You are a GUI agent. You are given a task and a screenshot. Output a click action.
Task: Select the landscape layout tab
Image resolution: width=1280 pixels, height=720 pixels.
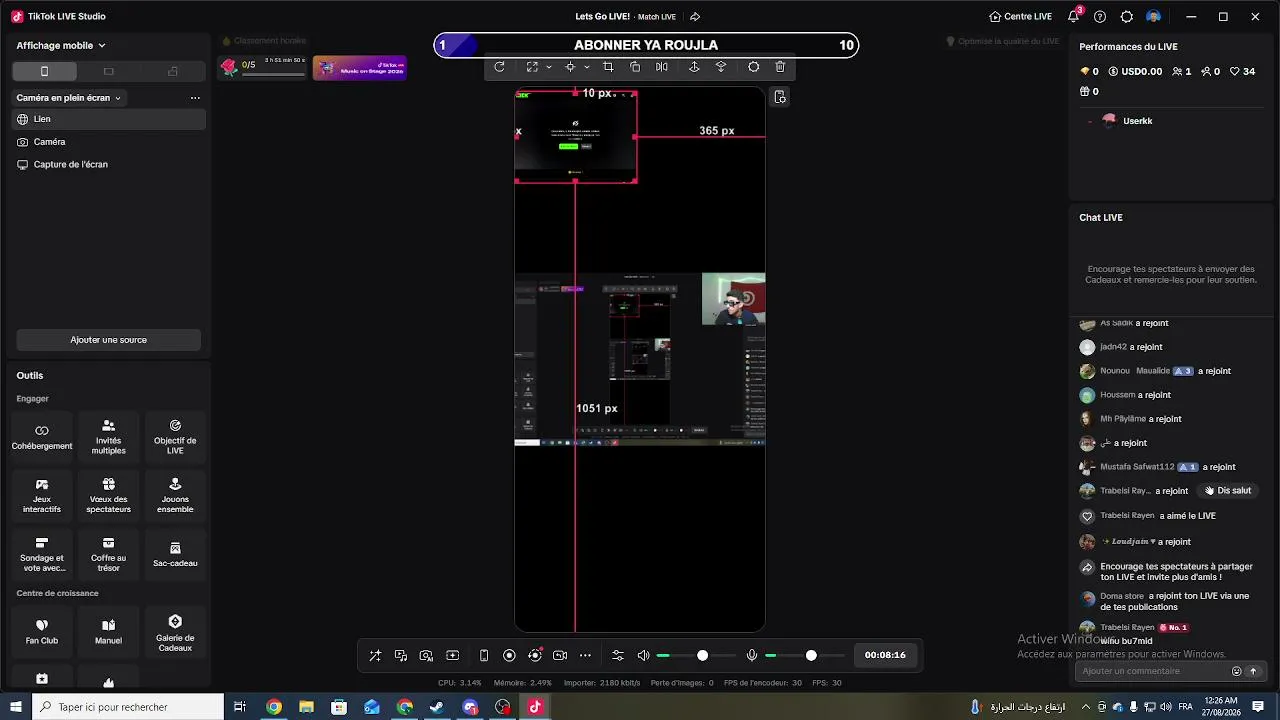(x=109, y=71)
